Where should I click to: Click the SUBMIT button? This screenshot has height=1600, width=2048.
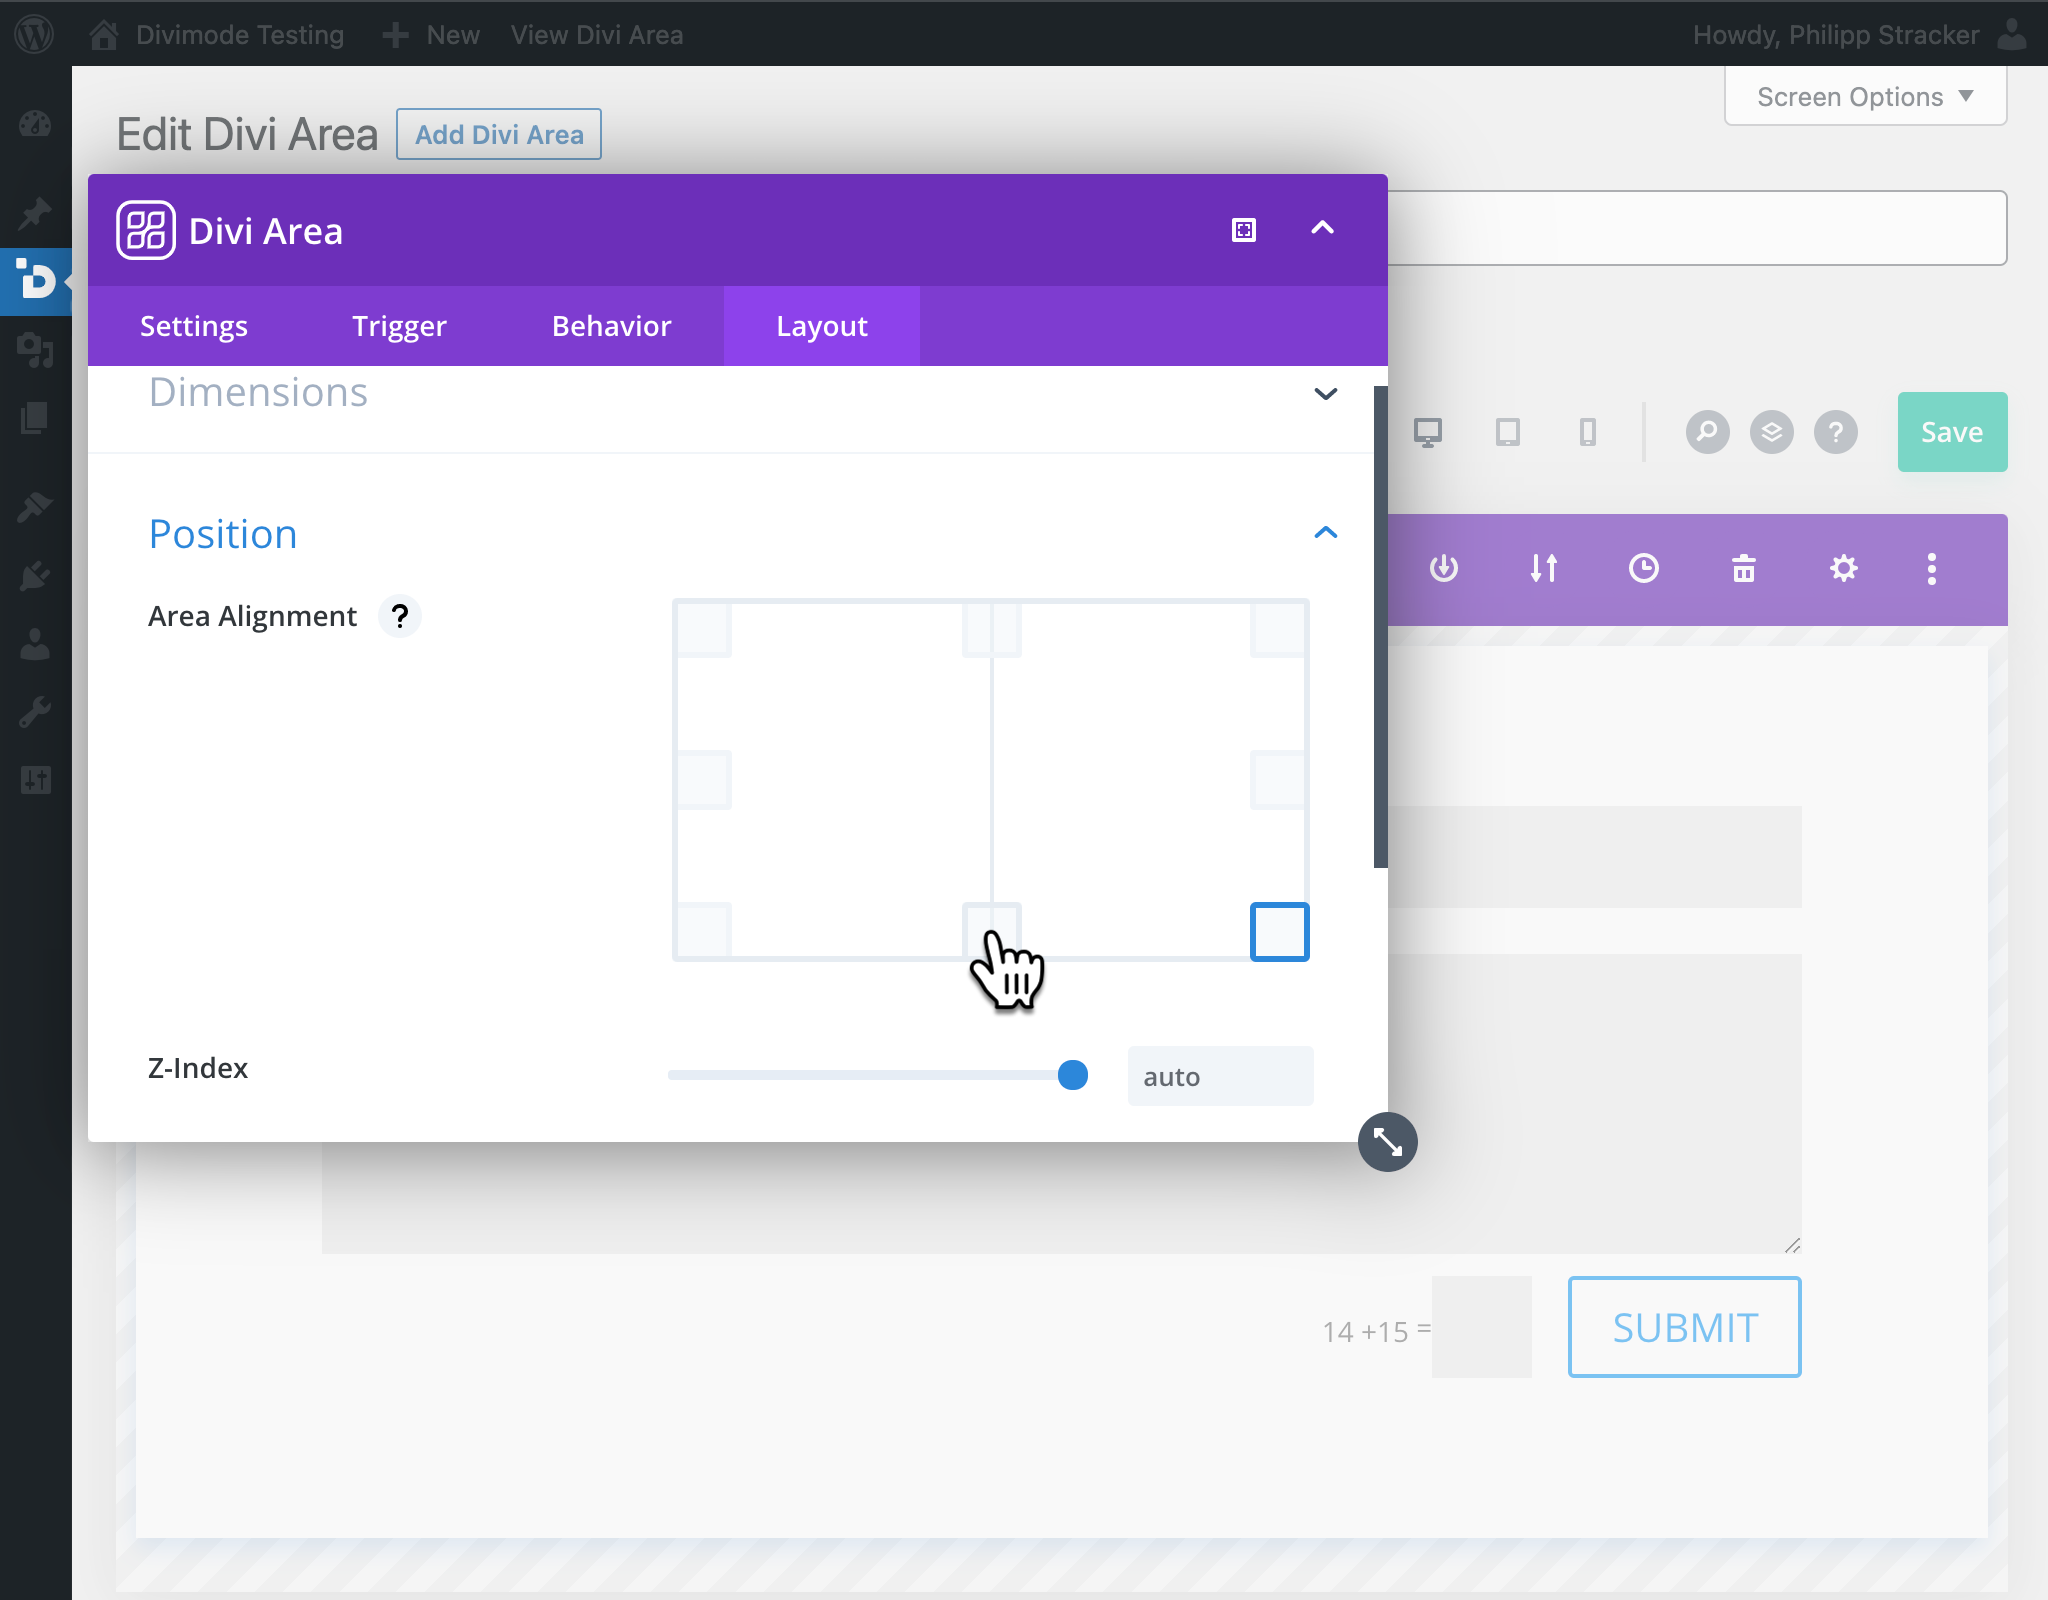coord(1685,1327)
